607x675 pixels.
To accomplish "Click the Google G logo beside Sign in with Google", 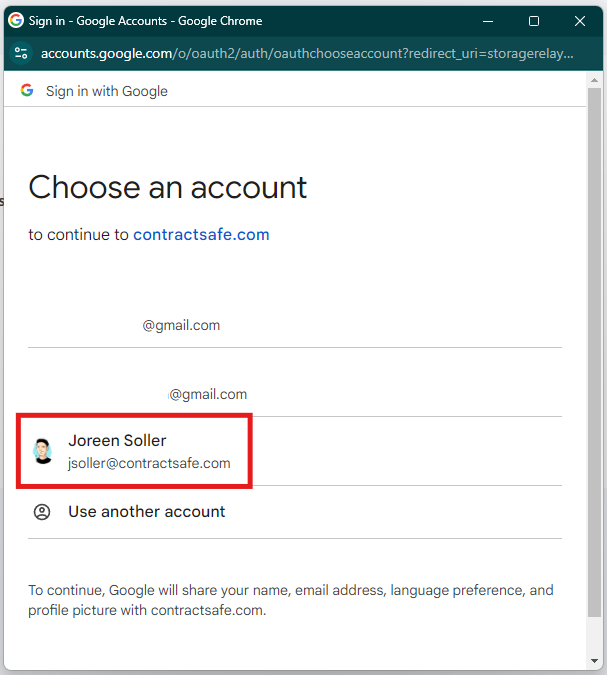I will (27, 90).
